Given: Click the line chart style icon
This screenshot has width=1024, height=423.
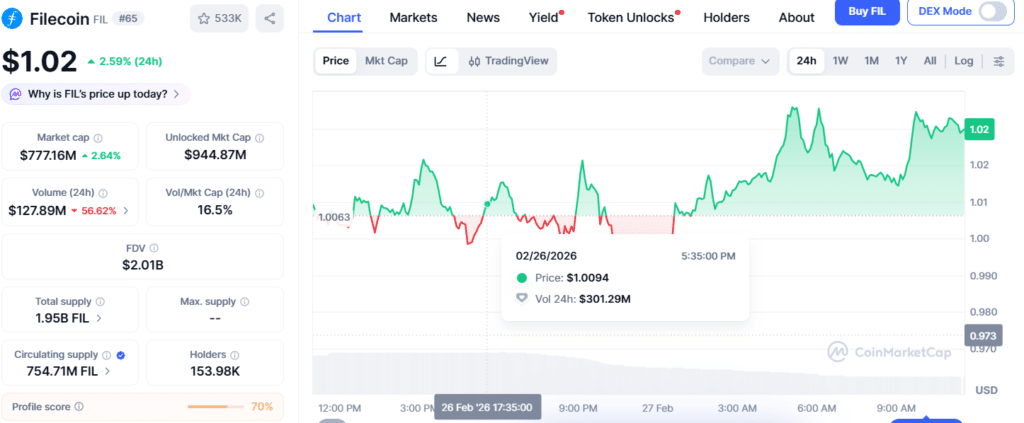Looking at the screenshot, I should (x=441, y=61).
